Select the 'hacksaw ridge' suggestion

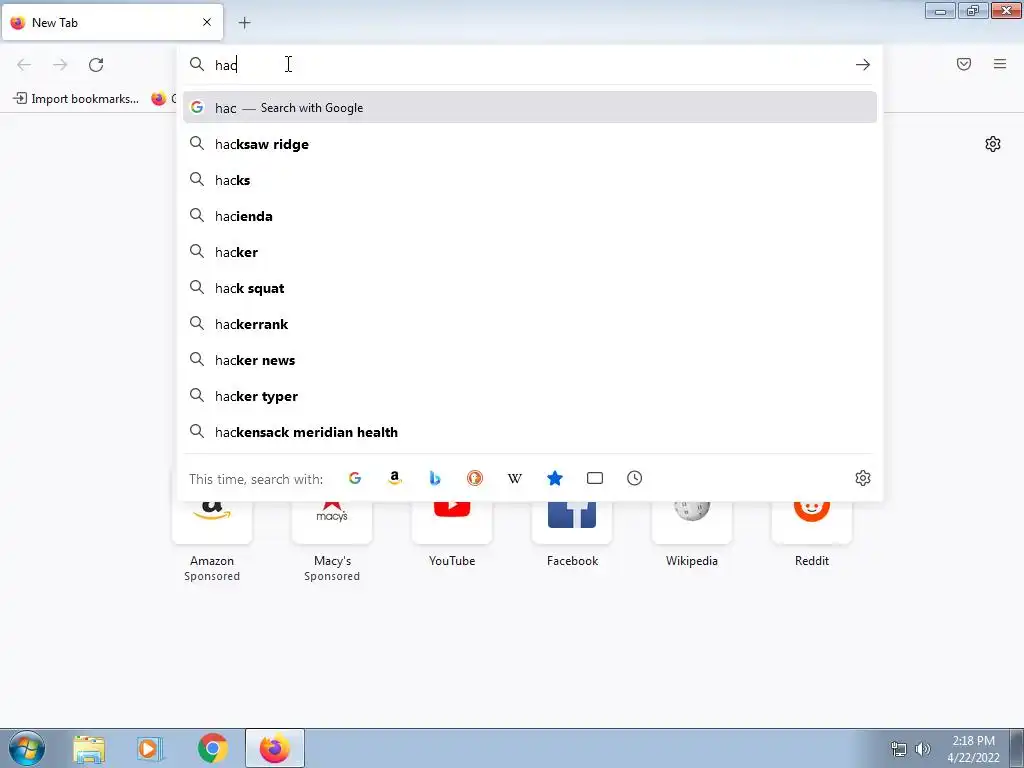click(x=530, y=144)
